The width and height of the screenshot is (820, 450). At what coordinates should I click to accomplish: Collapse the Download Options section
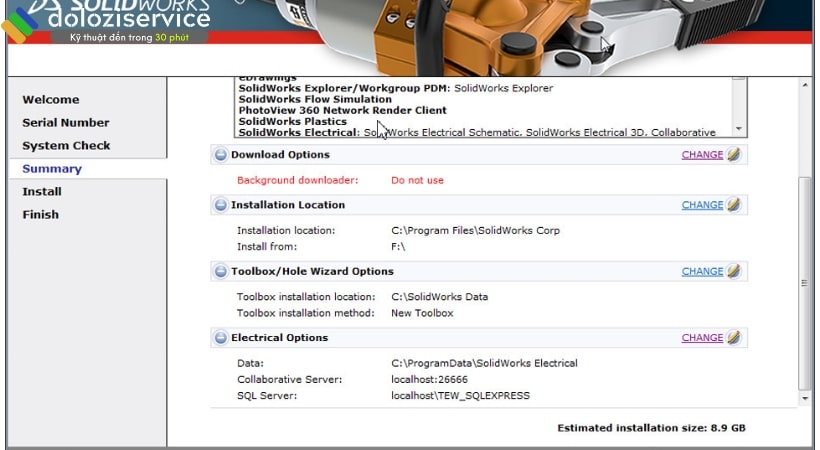tap(221, 155)
